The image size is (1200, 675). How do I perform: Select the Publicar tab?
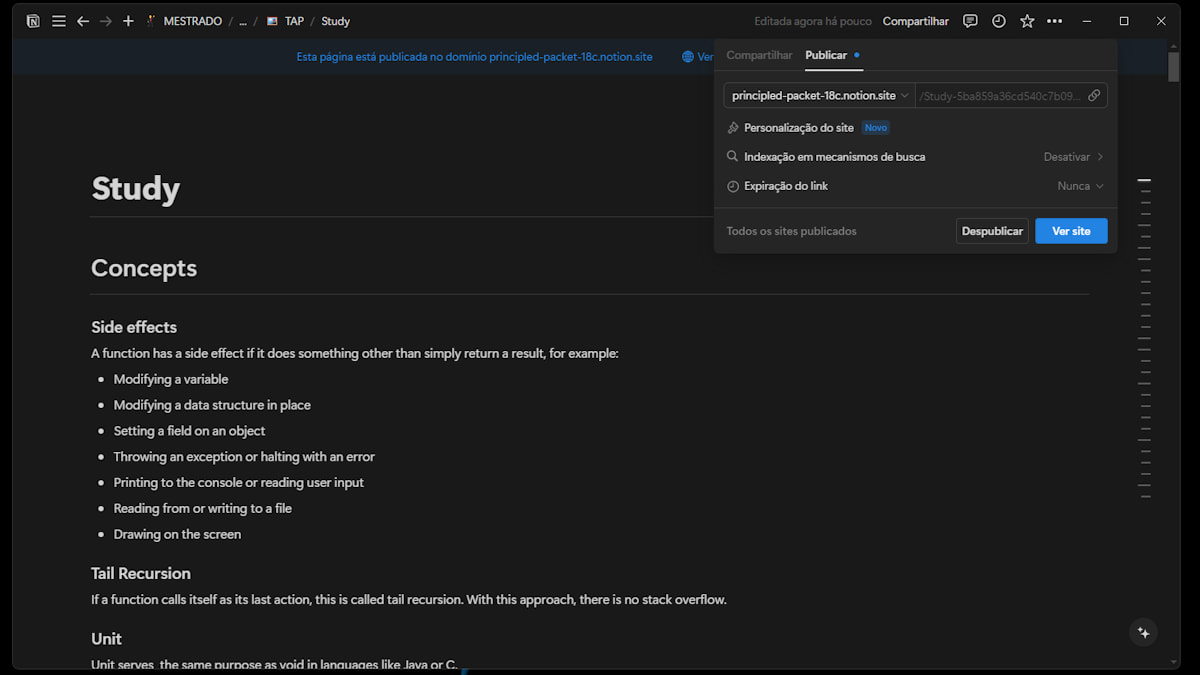[826, 55]
